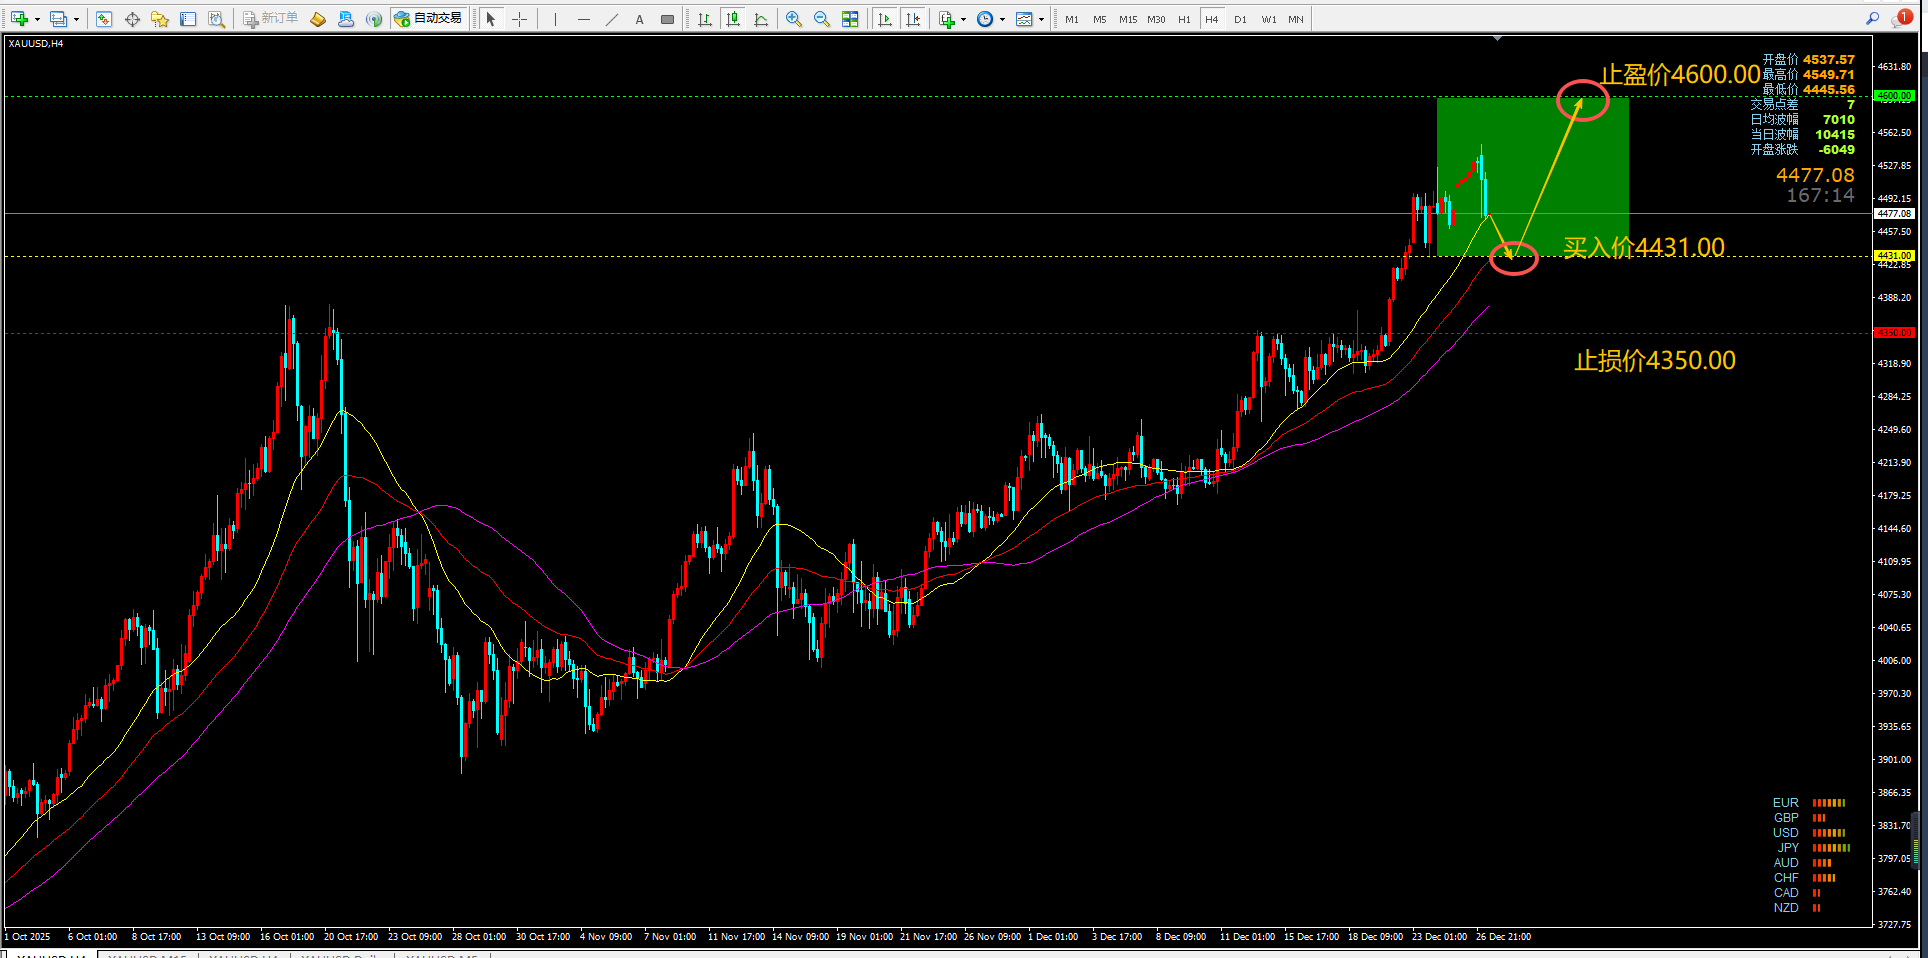
Task: Click the 新订单 new order button
Action: point(271,19)
